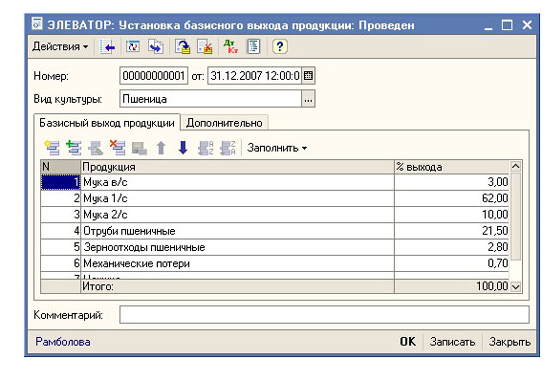The image size is (557, 374).
Task: Open the document structure report icon
Action: point(253,47)
